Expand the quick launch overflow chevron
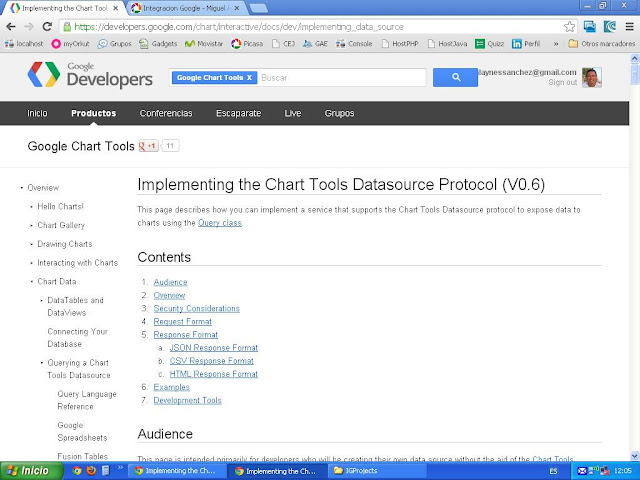 tap(120, 467)
